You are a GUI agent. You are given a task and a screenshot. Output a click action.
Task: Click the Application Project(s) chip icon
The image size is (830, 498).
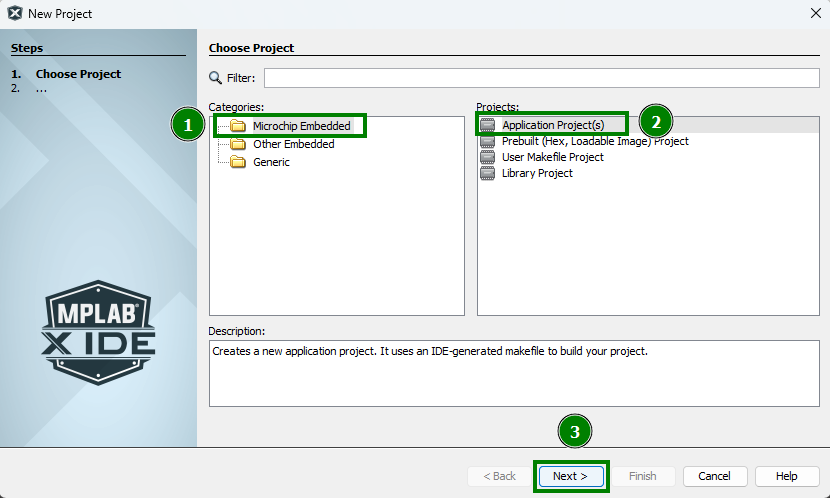pos(488,125)
